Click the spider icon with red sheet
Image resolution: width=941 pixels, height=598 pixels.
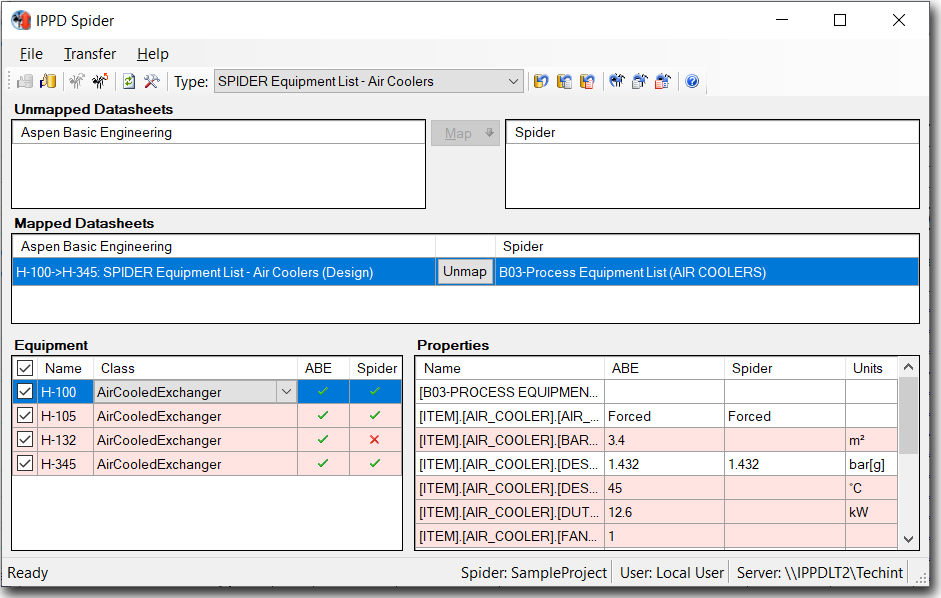pos(662,81)
